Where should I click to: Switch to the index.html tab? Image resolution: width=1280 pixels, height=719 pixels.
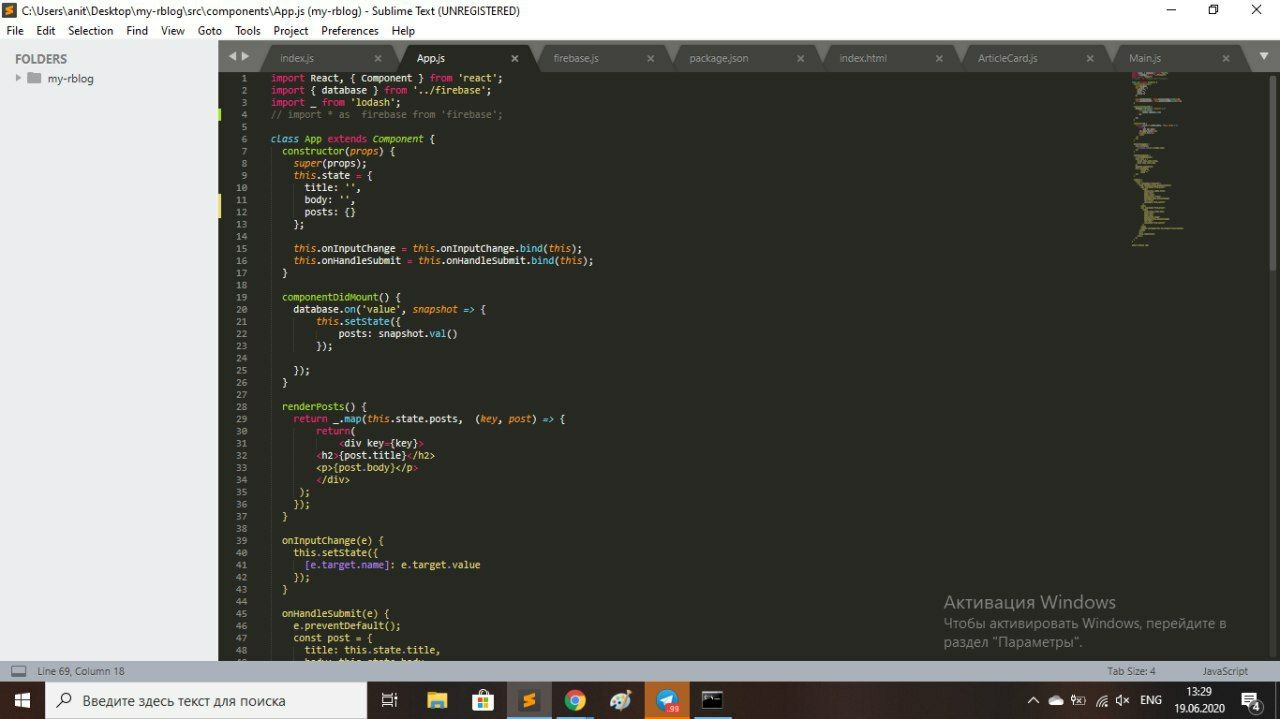[x=863, y=58]
